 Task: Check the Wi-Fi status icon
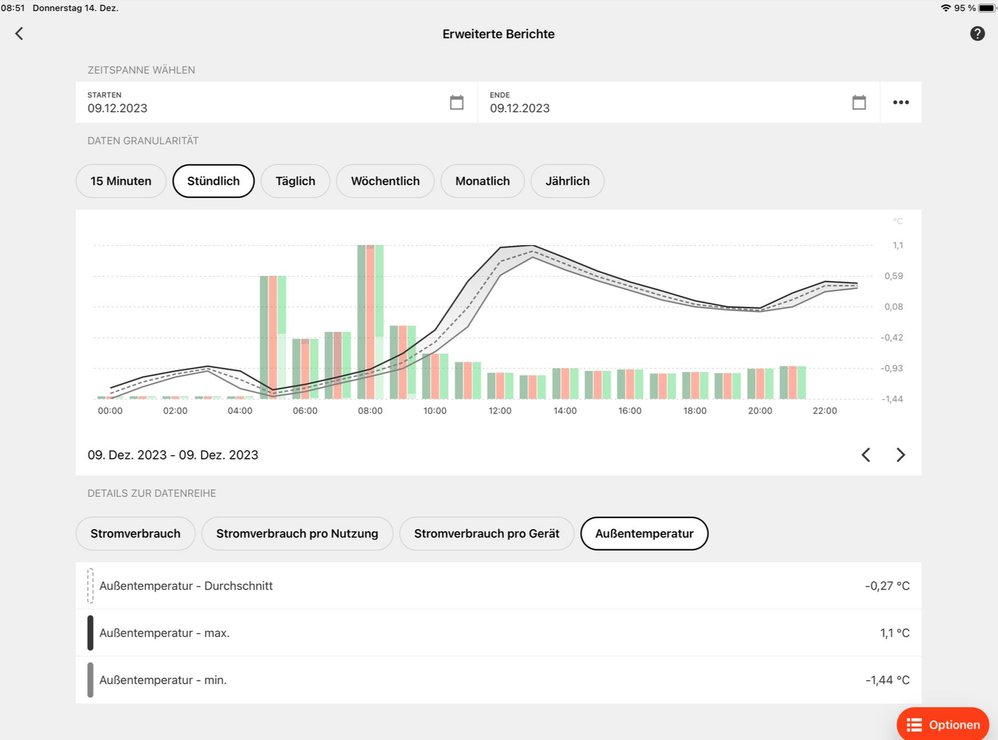[945, 8]
